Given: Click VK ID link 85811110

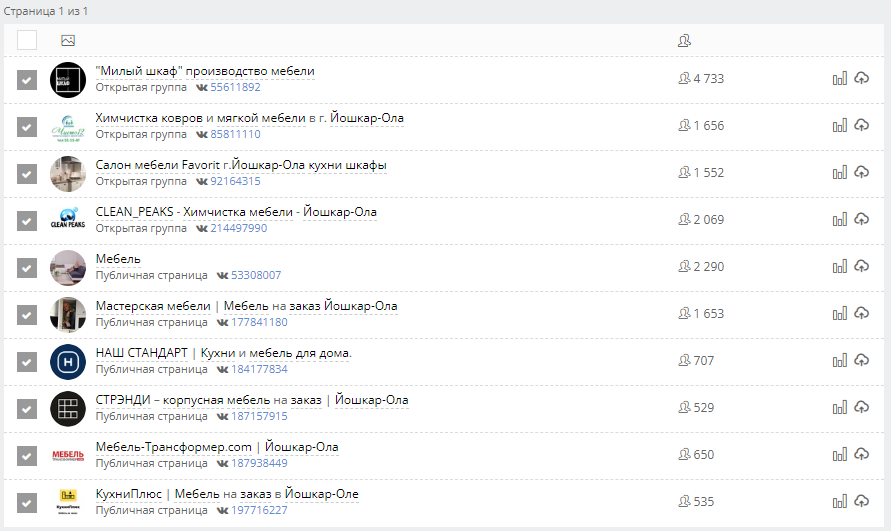Looking at the screenshot, I should click(235, 134).
